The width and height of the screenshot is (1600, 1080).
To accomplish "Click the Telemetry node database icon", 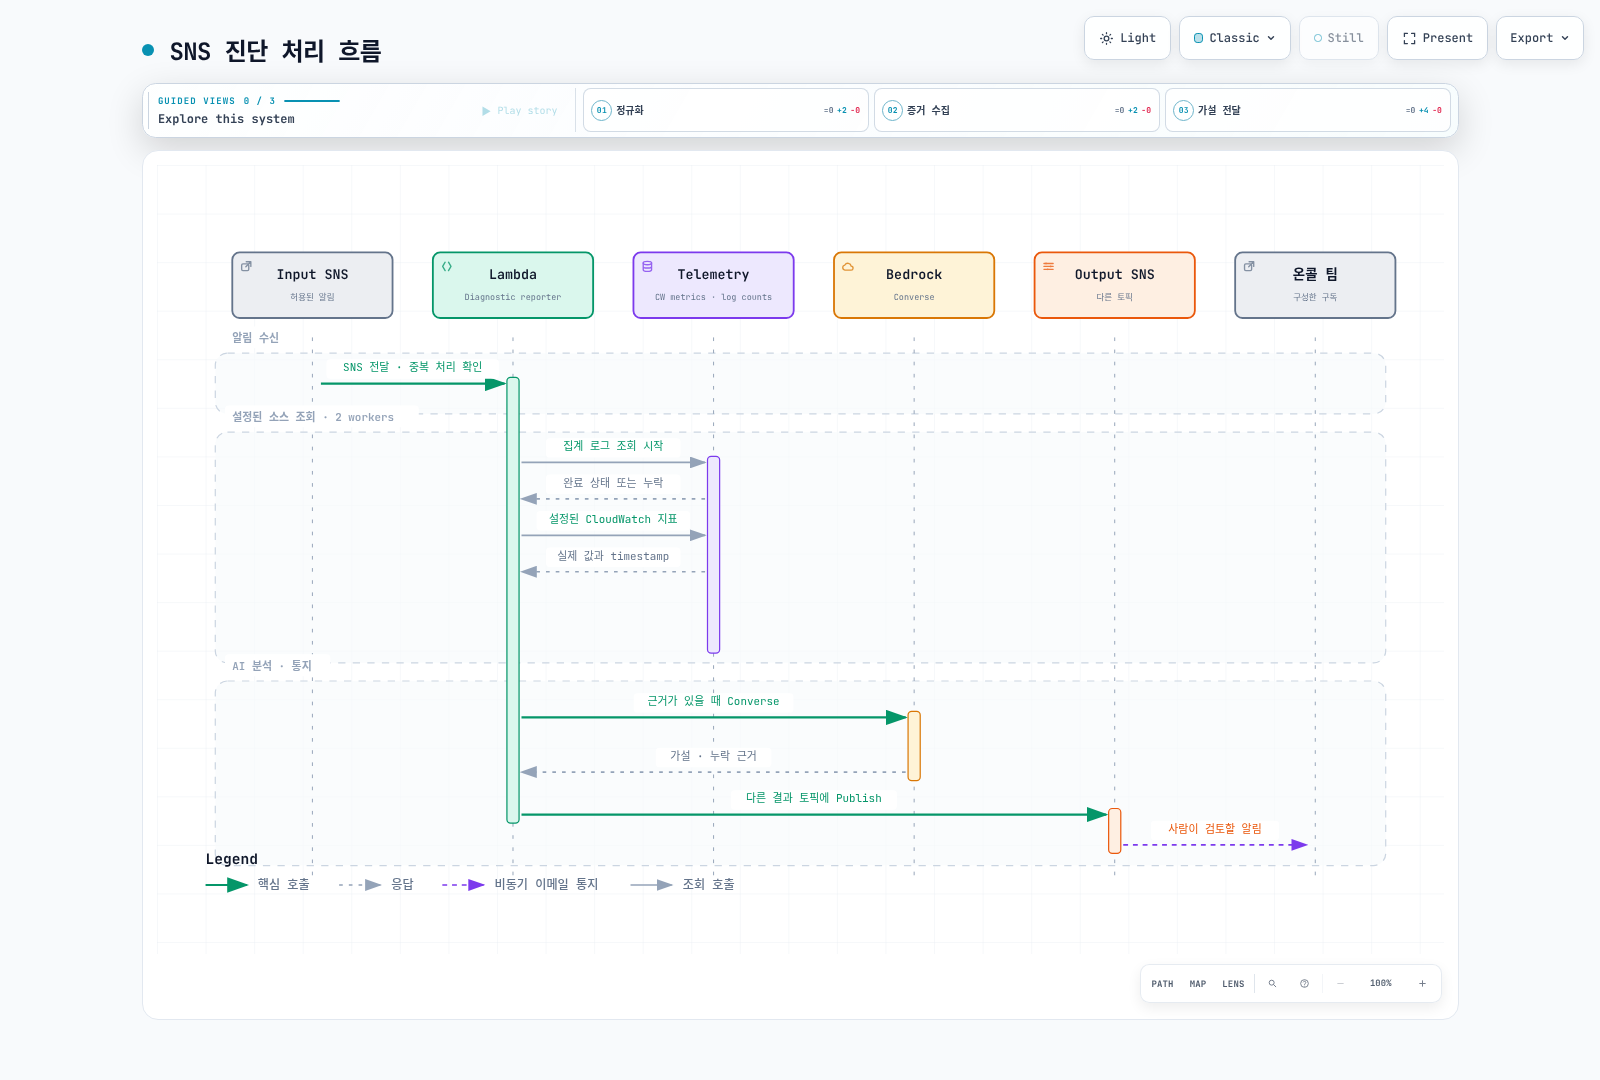I will [647, 267].
